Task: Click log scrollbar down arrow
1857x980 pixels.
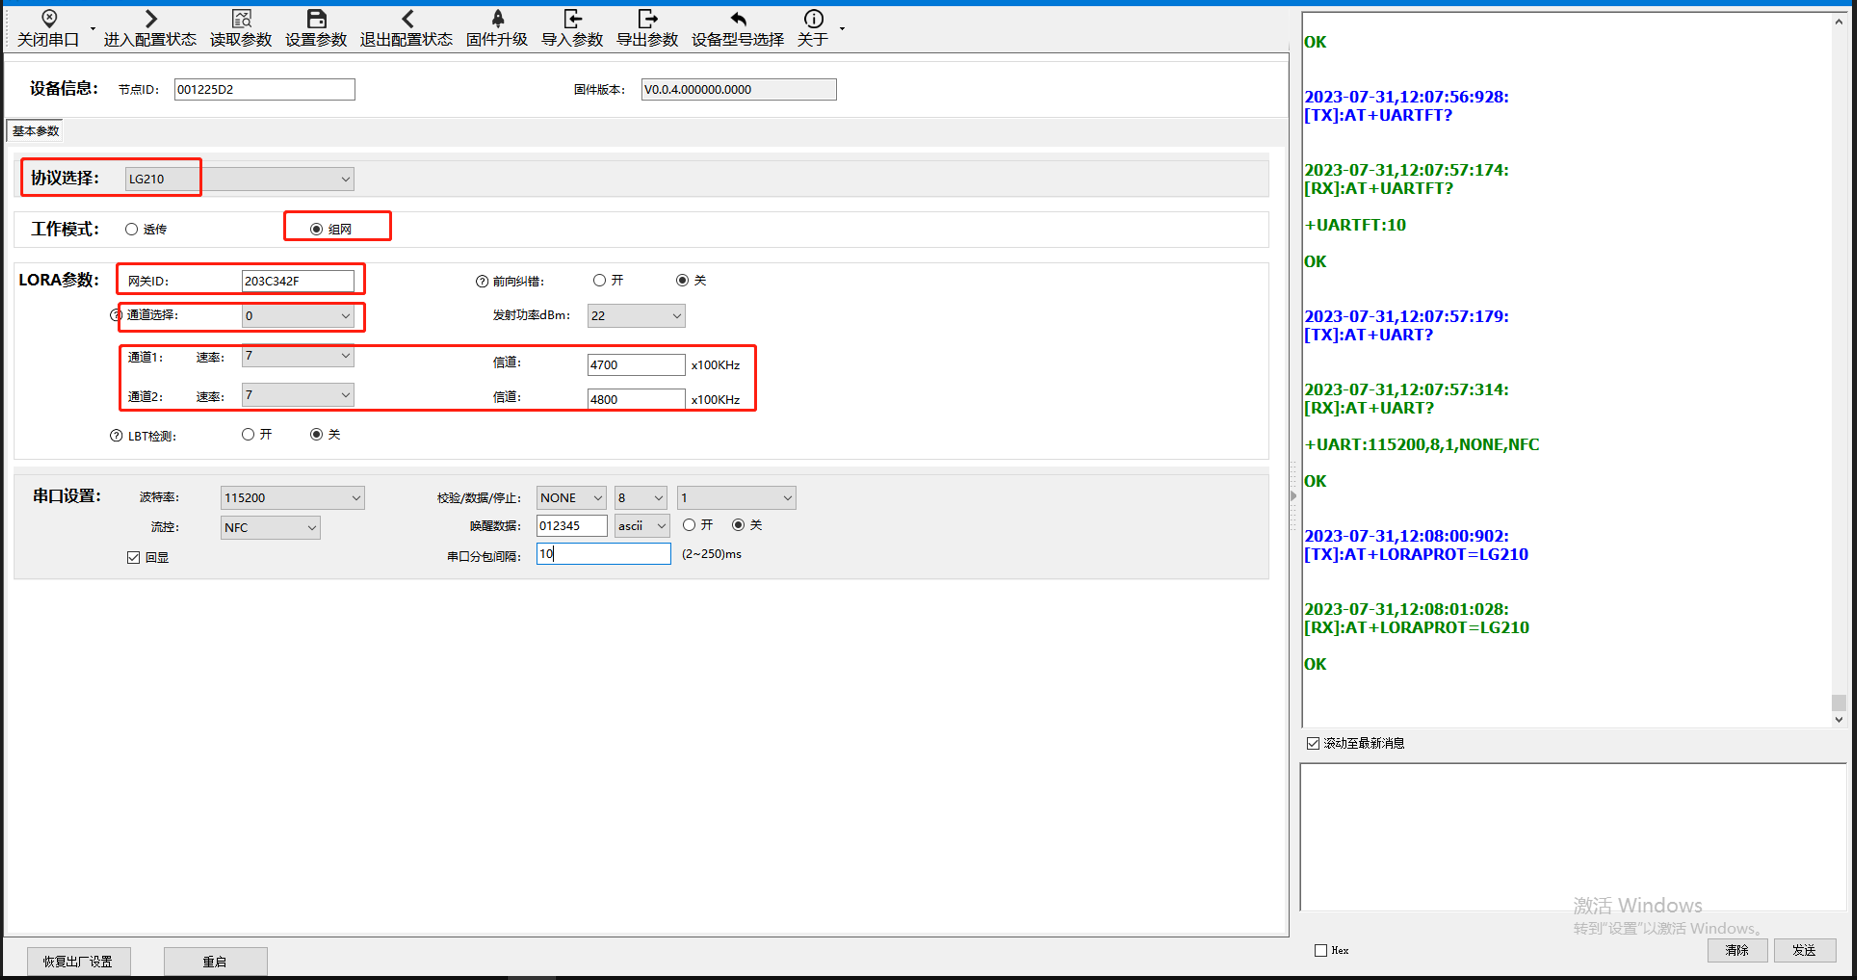Action: click(1838, 719)
